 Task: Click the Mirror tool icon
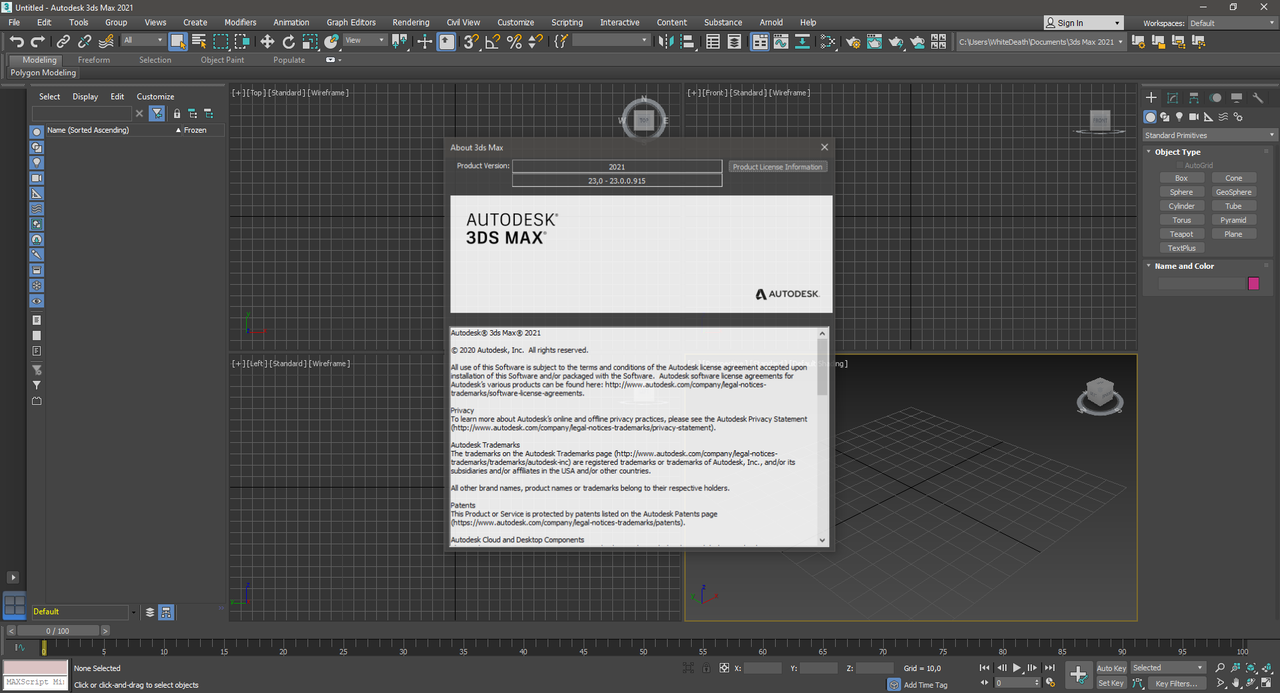pos(667,41)
